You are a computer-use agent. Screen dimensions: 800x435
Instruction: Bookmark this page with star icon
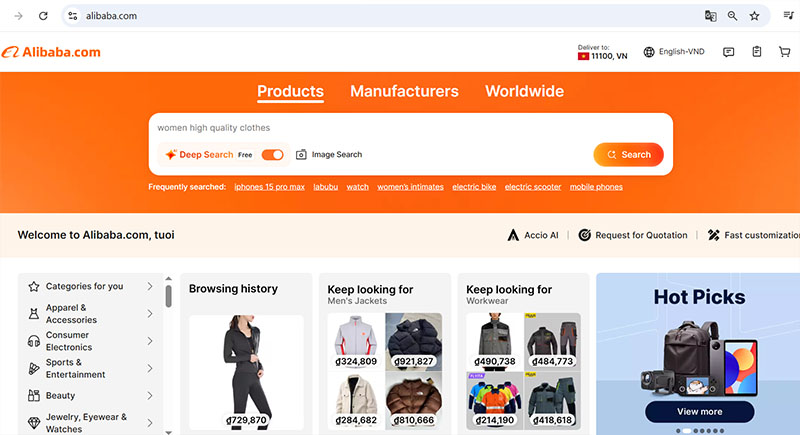(755, 16)
